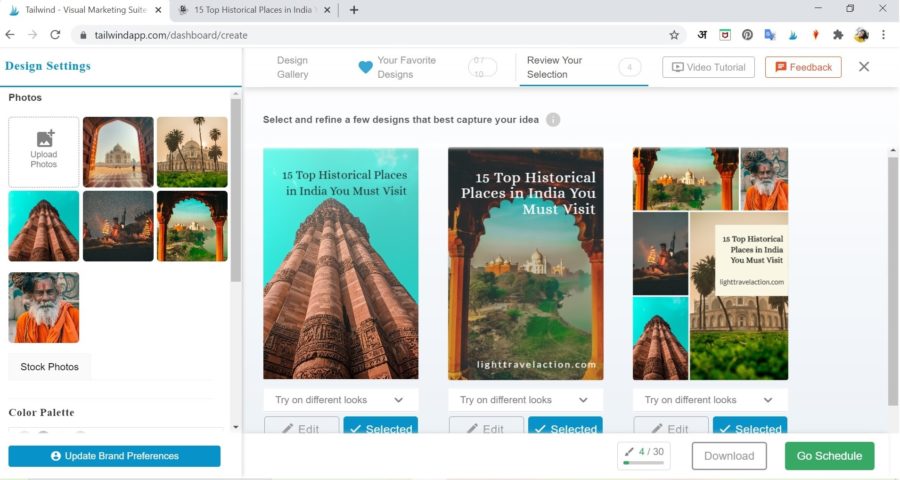Open the photo collage design preview

click(711, 264)
